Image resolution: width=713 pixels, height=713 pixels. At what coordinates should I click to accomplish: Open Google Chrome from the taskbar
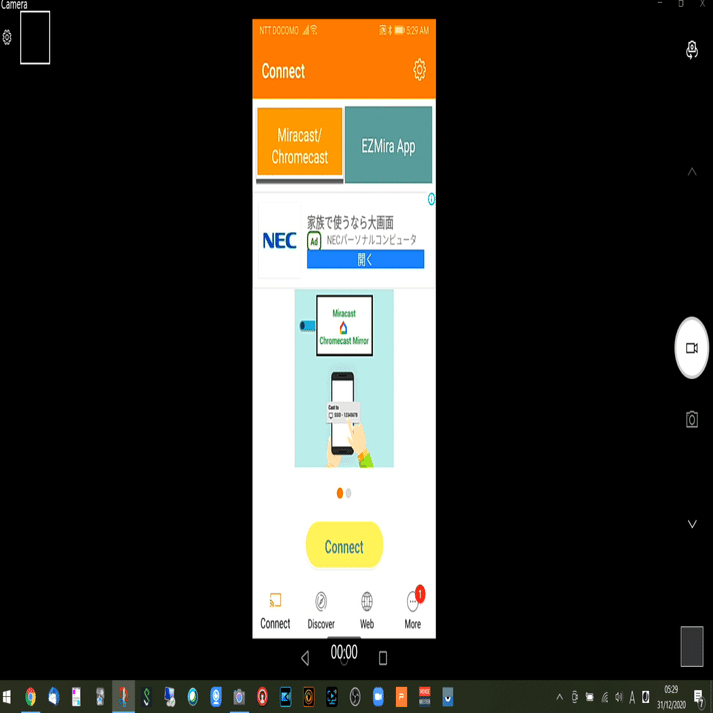(x=30, y=697)
